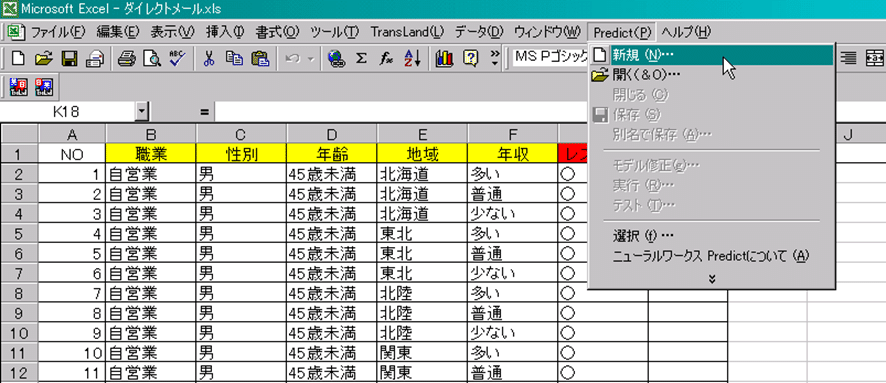Select the yellow 年収 header cell
The height and width of the screenshot is (383, 886).
point(513,154)
